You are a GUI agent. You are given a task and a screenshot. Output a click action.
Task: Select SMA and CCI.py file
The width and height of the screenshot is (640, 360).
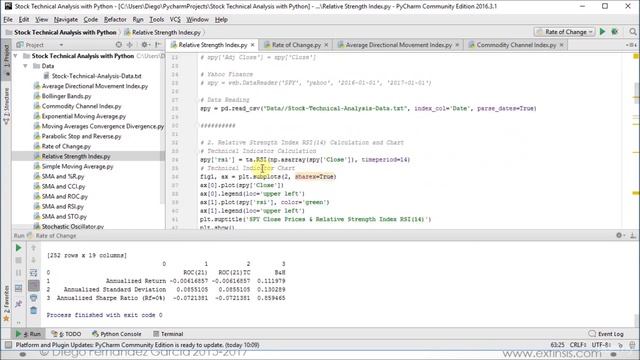click(x=63, y=186)
